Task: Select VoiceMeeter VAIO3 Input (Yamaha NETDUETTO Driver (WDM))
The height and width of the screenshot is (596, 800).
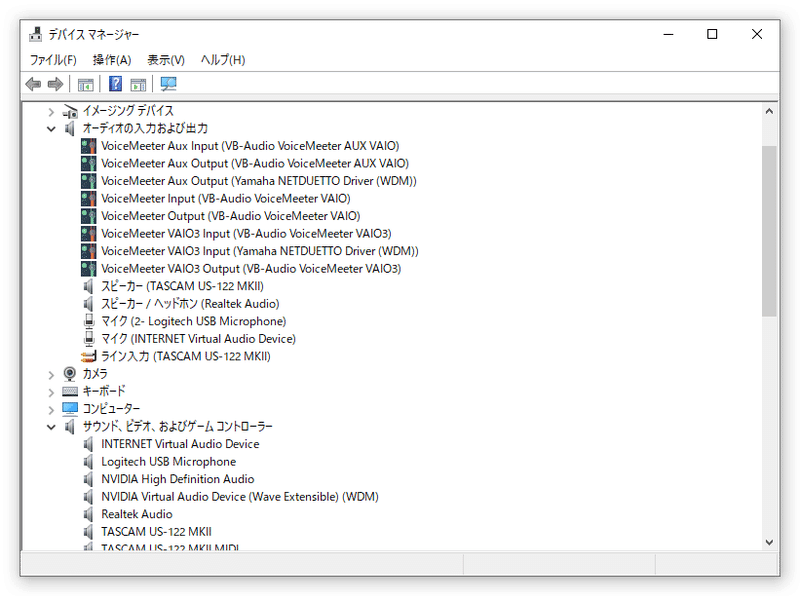Action: click(x=260, y=251)
